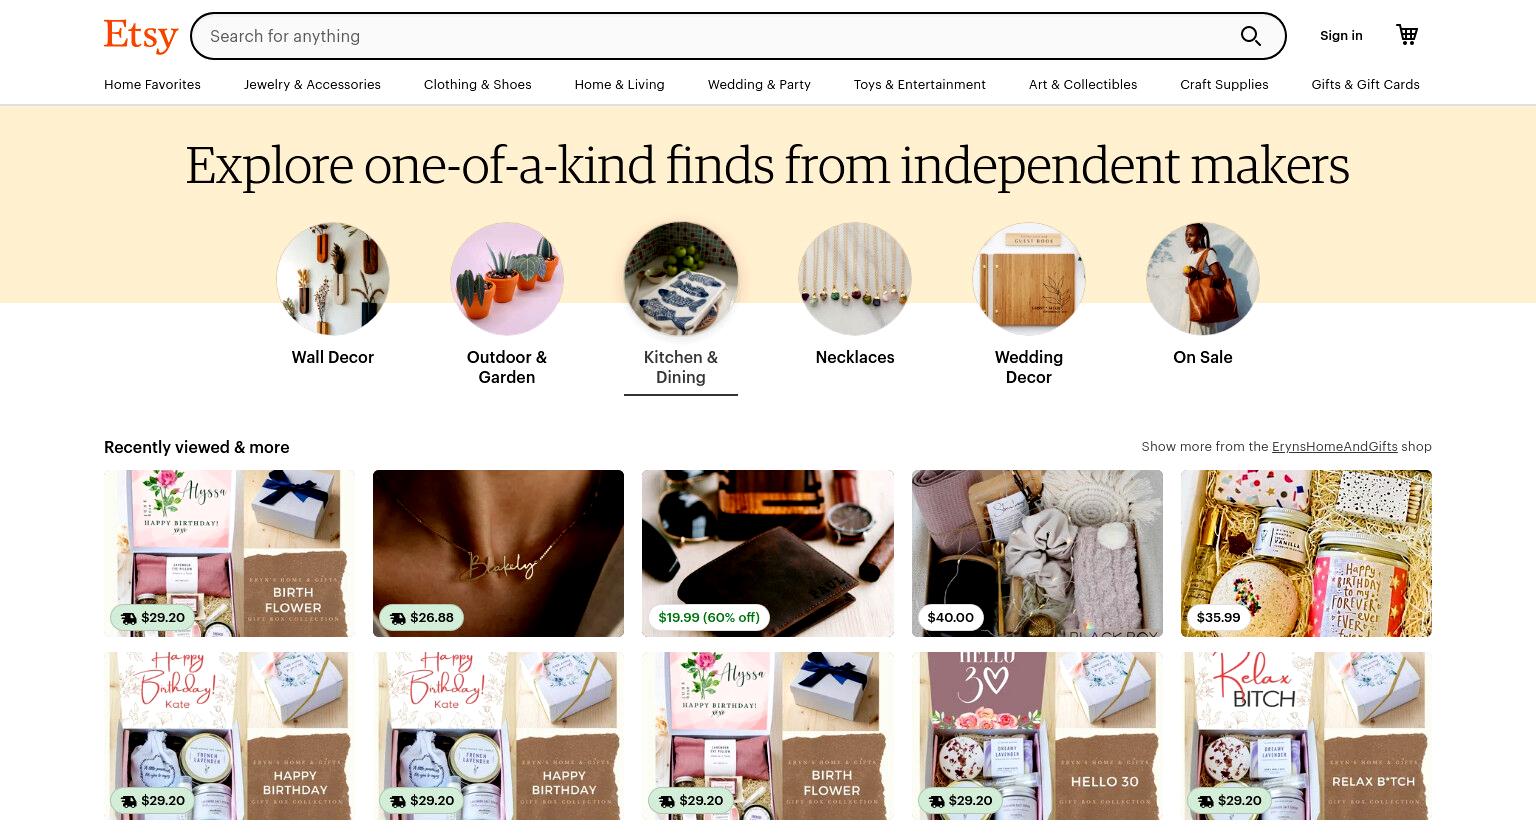Screen dimensions: 1536x834
Task: Open the Wedding Decor category image
Action: click(x=1029, y=279)
